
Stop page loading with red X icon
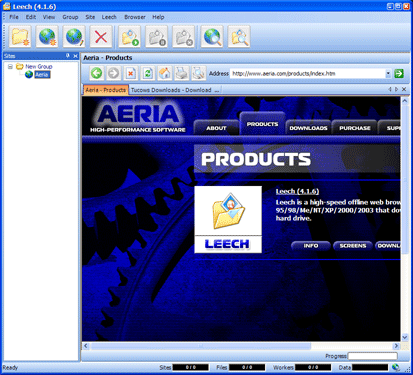(x=131, y=73)
